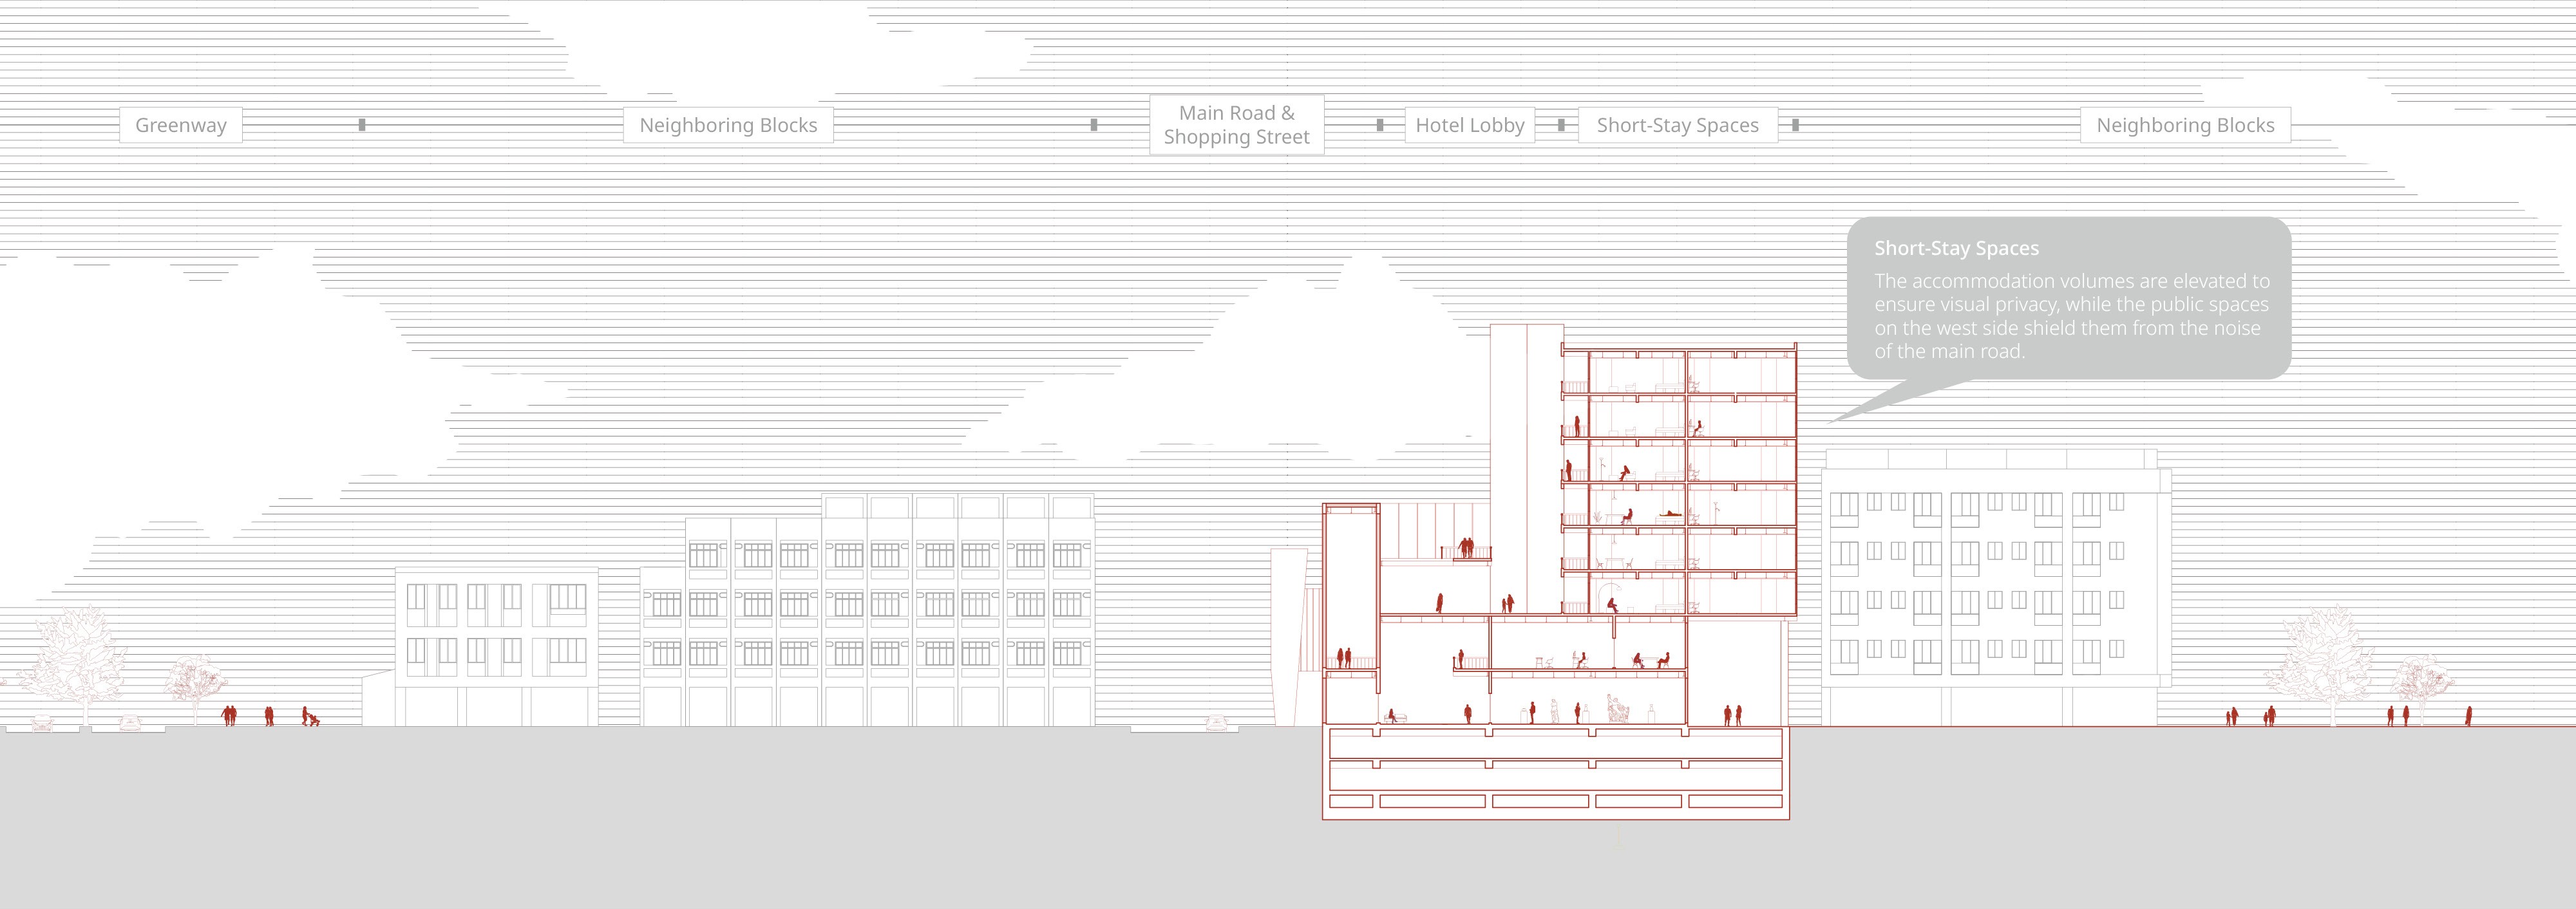Viewport: 2576px width, 909px height.
Task: Select the left Neighboring Blocks label
Action: pyautogui.click(x=728, y=125)
